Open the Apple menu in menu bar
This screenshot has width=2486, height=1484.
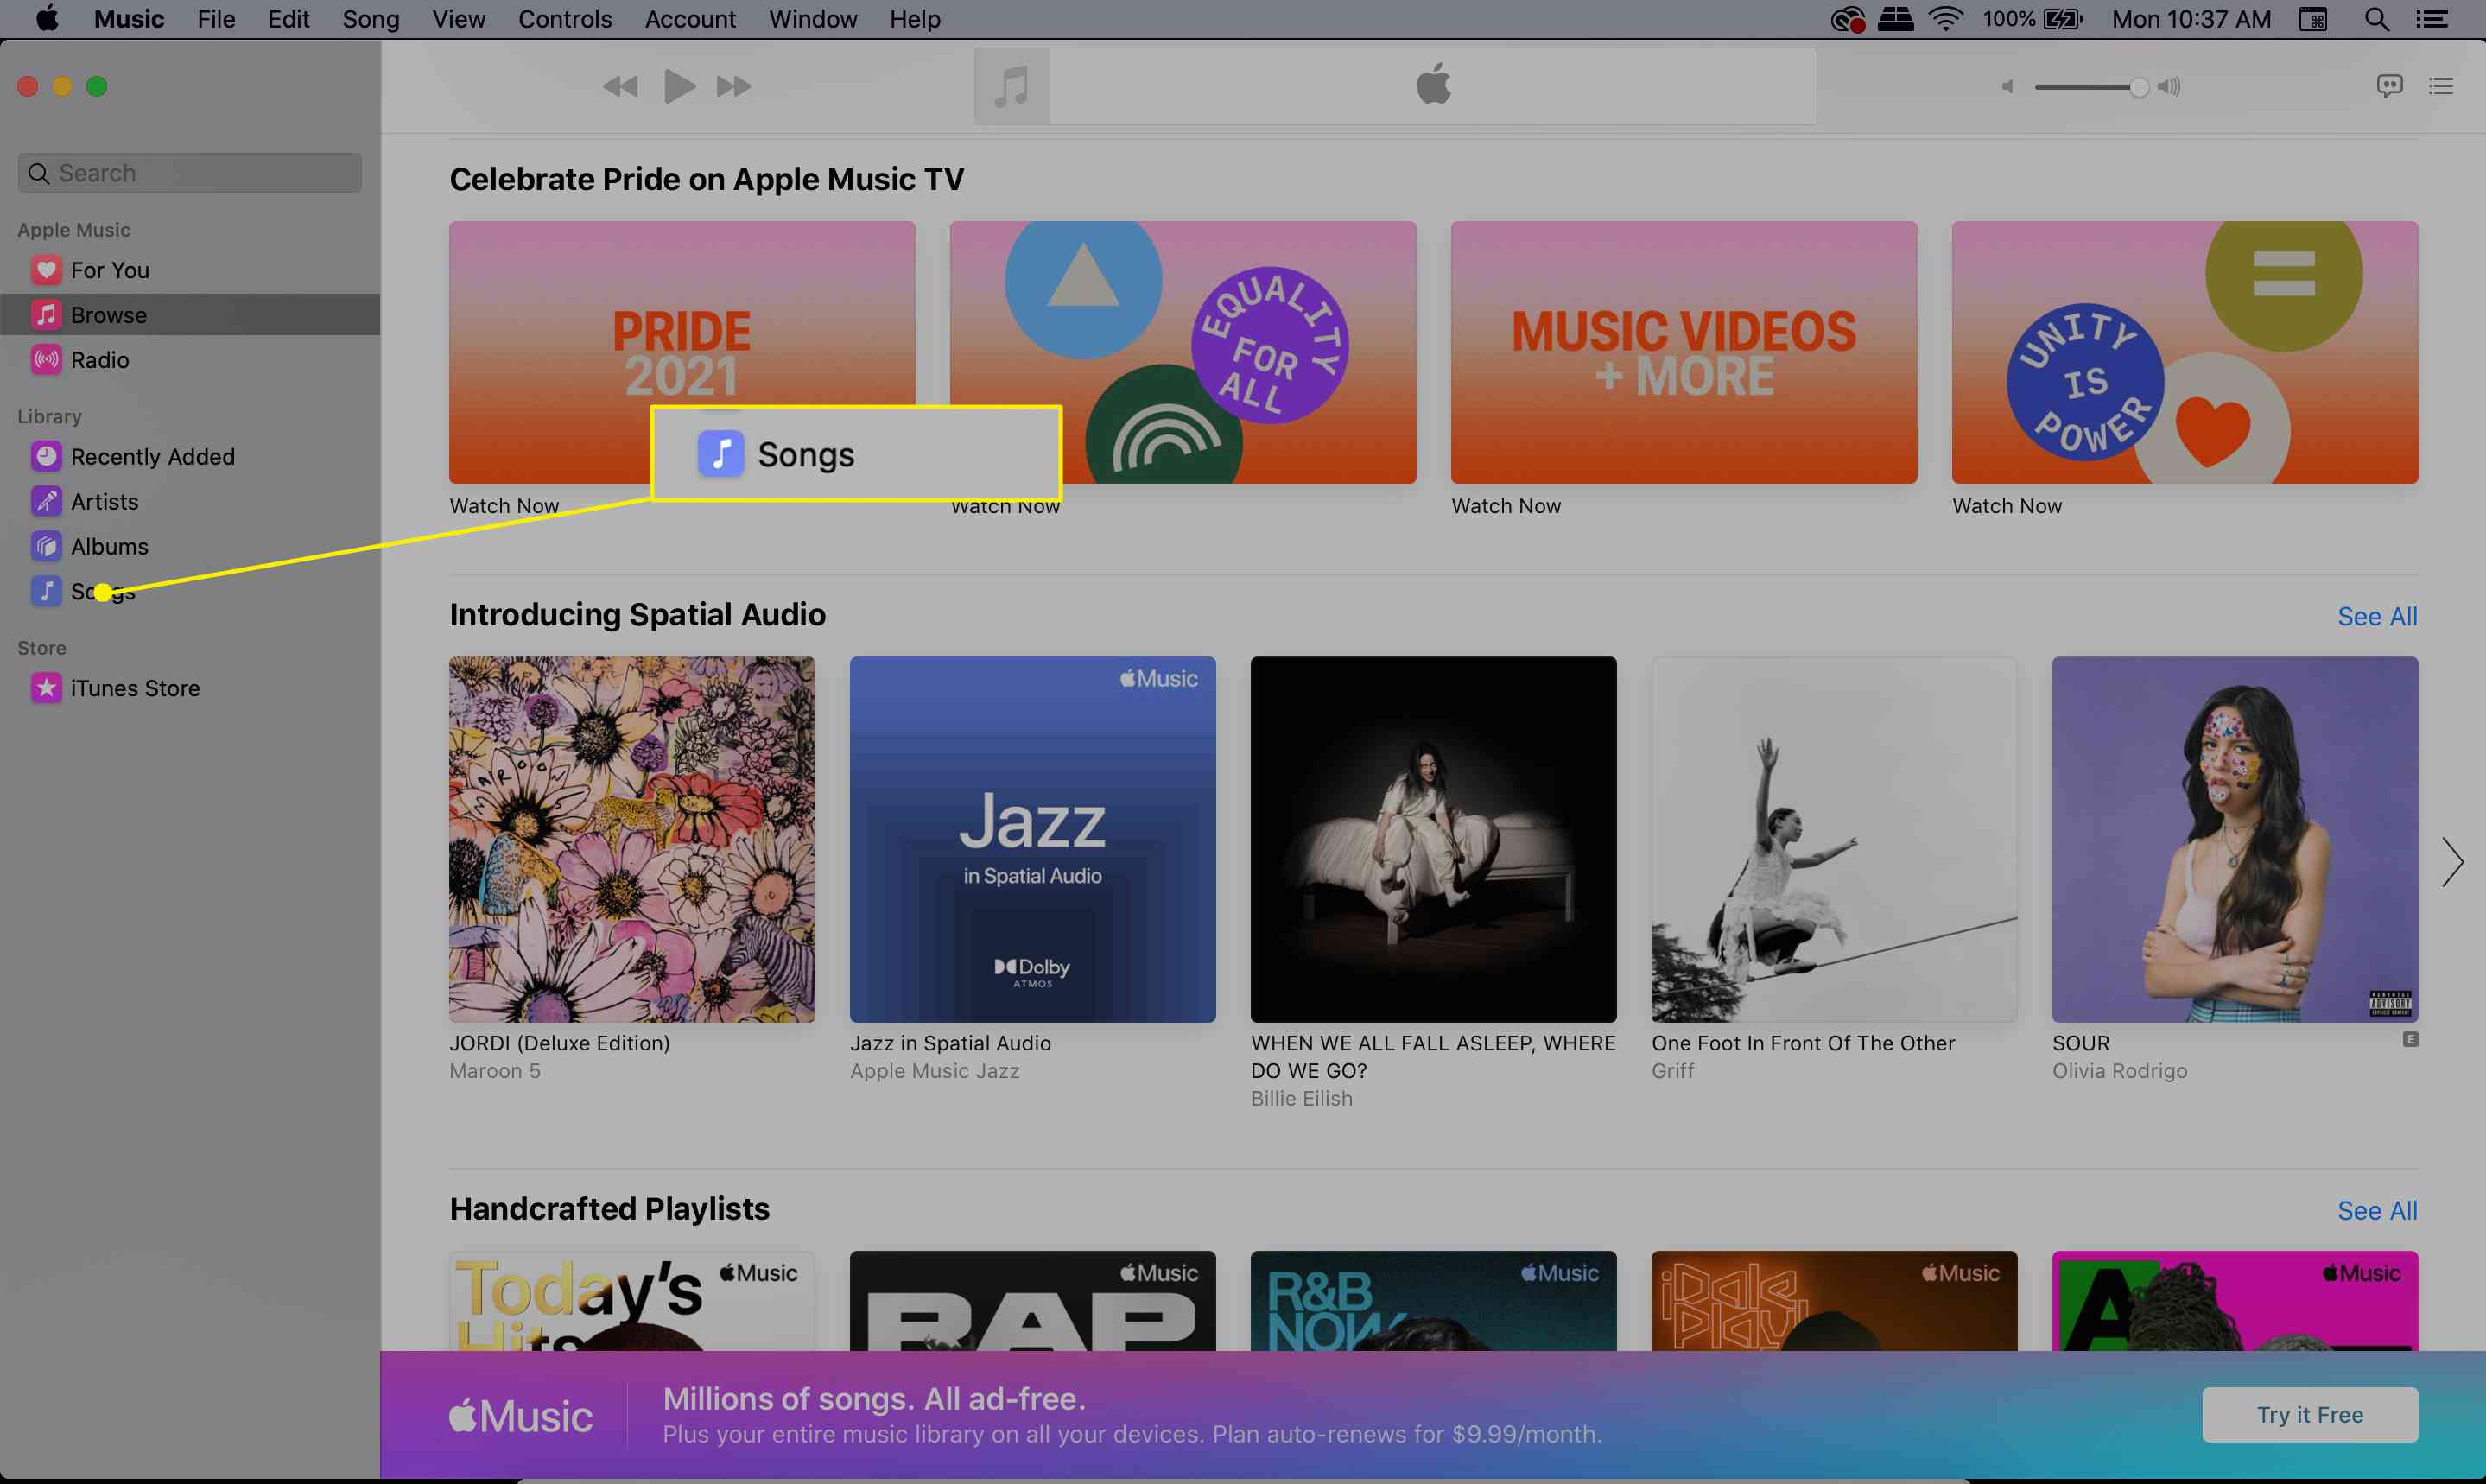(x=47, y=19)
